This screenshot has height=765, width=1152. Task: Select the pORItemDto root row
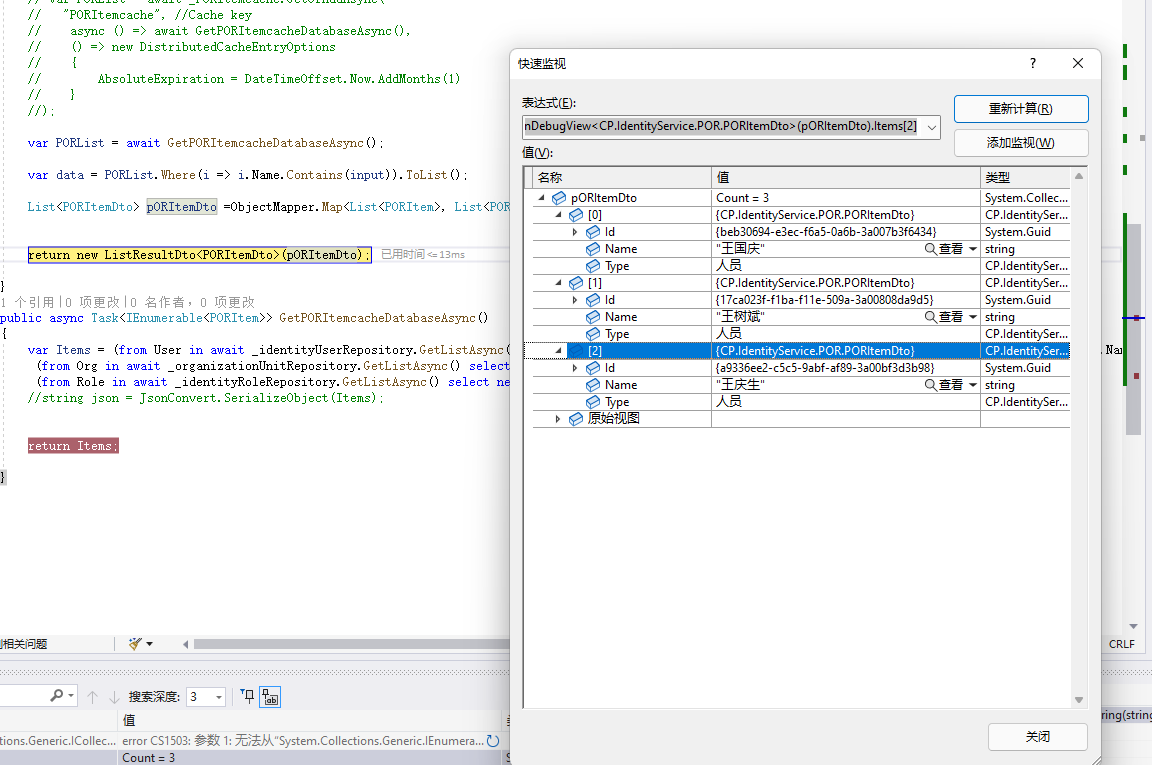click(x=604, y=198)
